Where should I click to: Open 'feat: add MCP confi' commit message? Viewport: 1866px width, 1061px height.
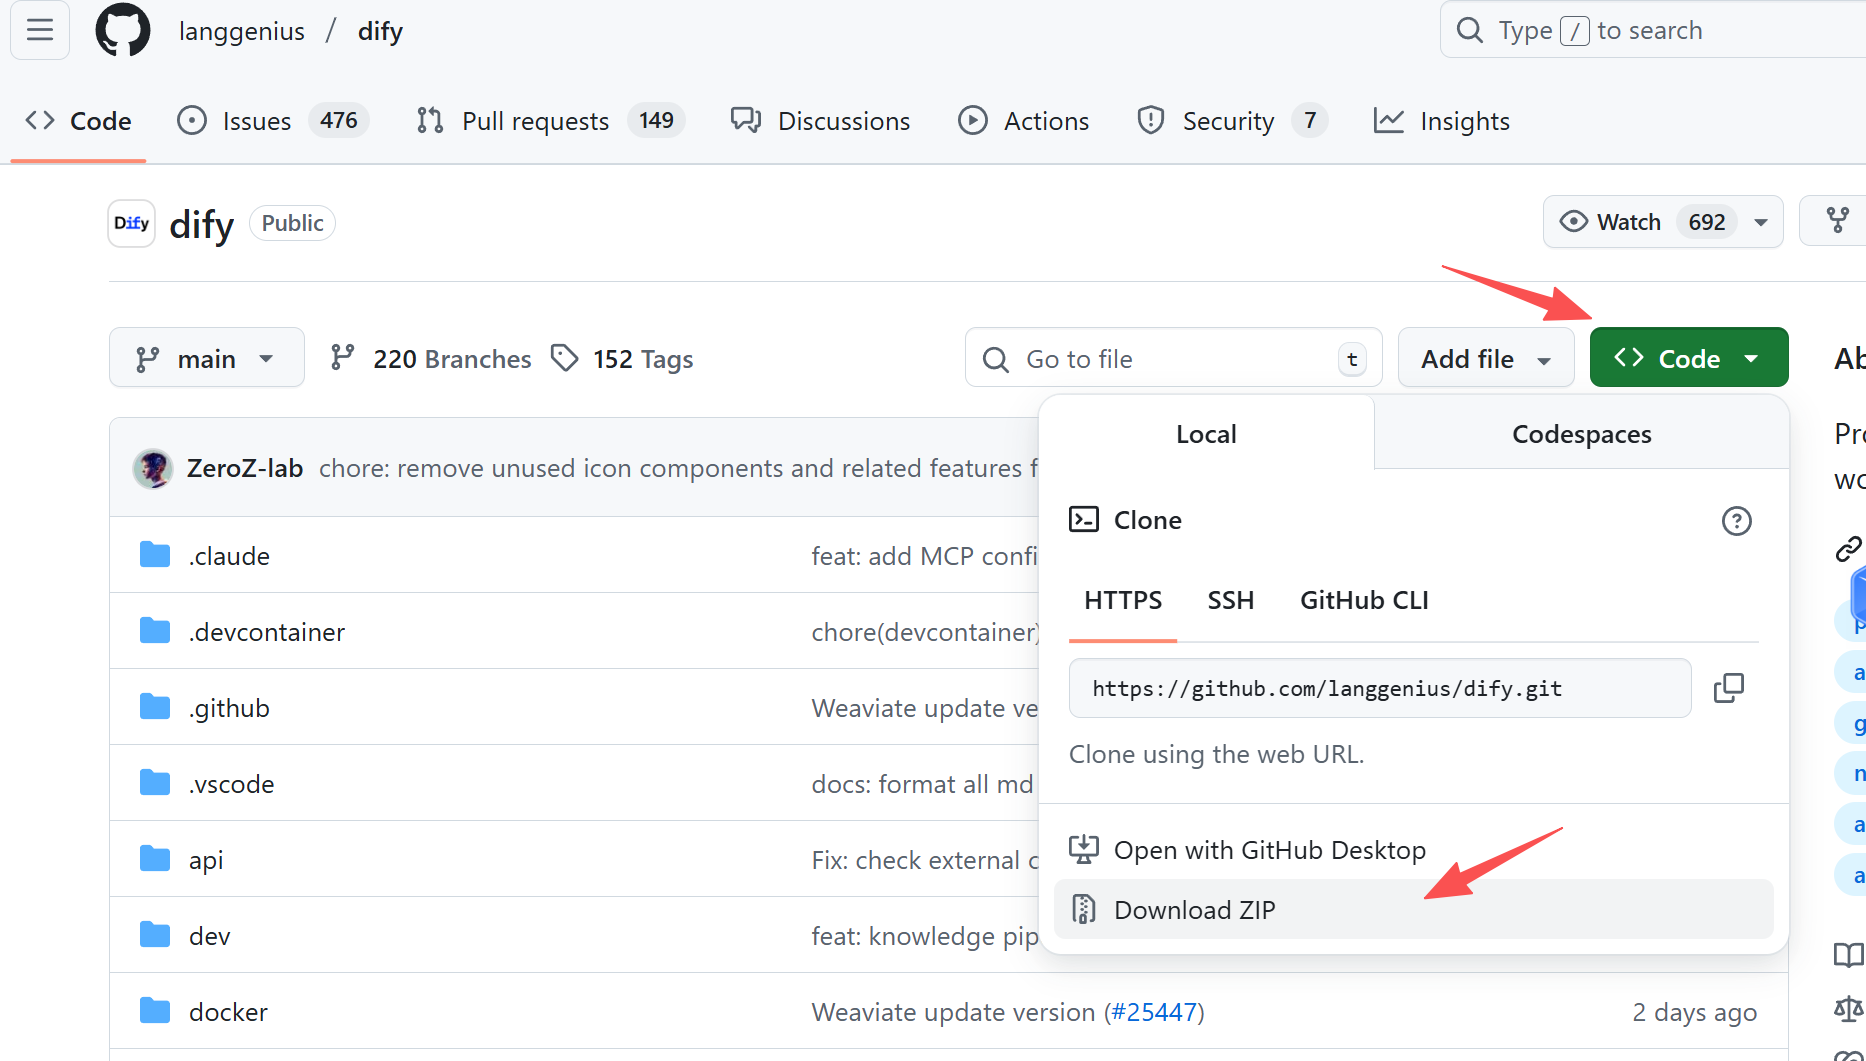[x=925, y=556]
